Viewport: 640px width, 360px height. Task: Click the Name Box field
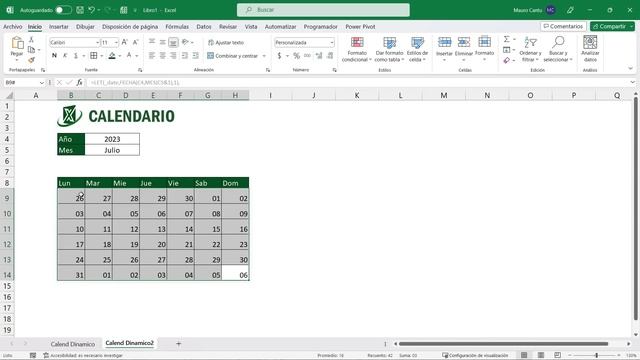pos(24,82)
